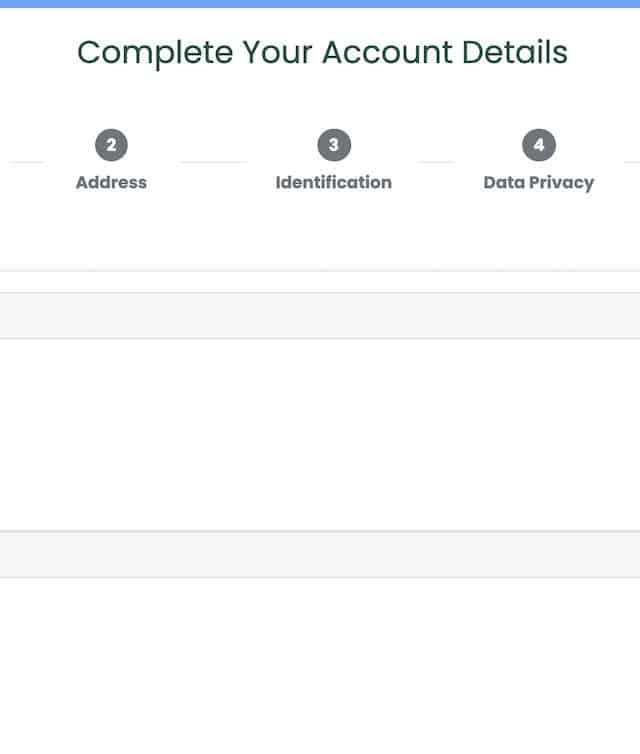Click the thin white strip above the upper gray bar
This screenshot has width=640, height=754.
coord(320,282)
